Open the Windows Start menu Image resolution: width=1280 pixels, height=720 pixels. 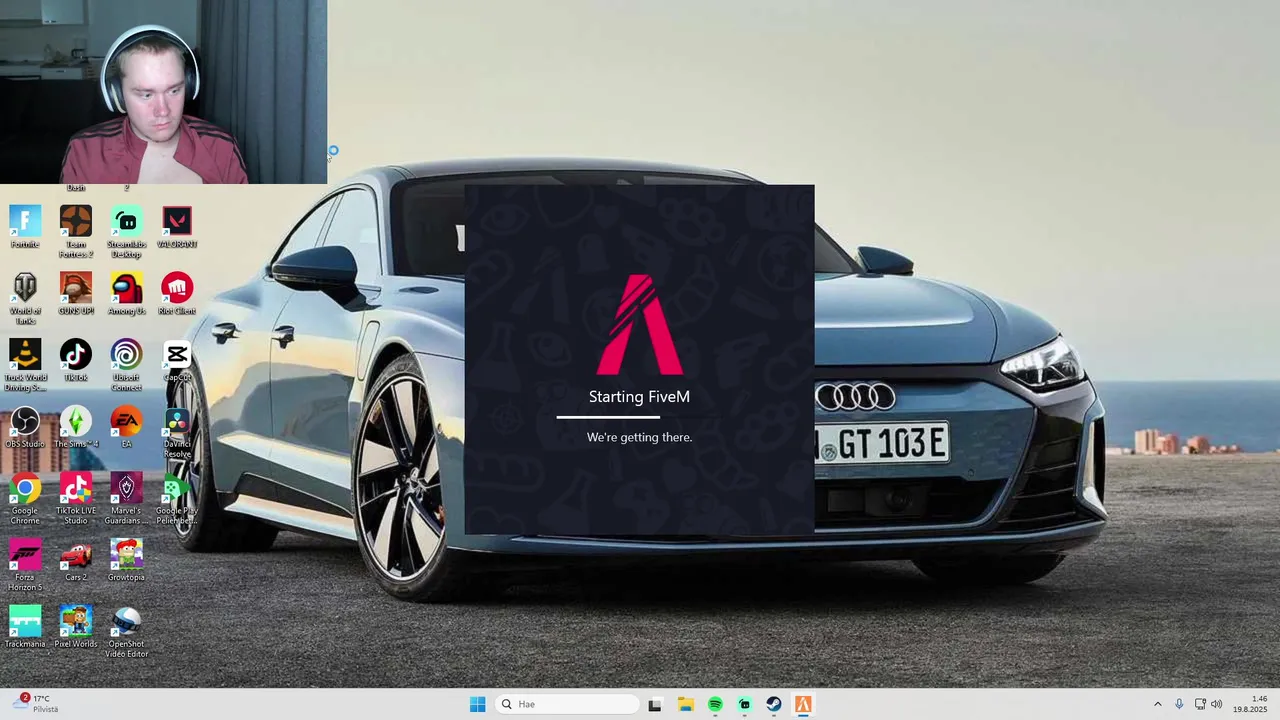coord(477,704)
